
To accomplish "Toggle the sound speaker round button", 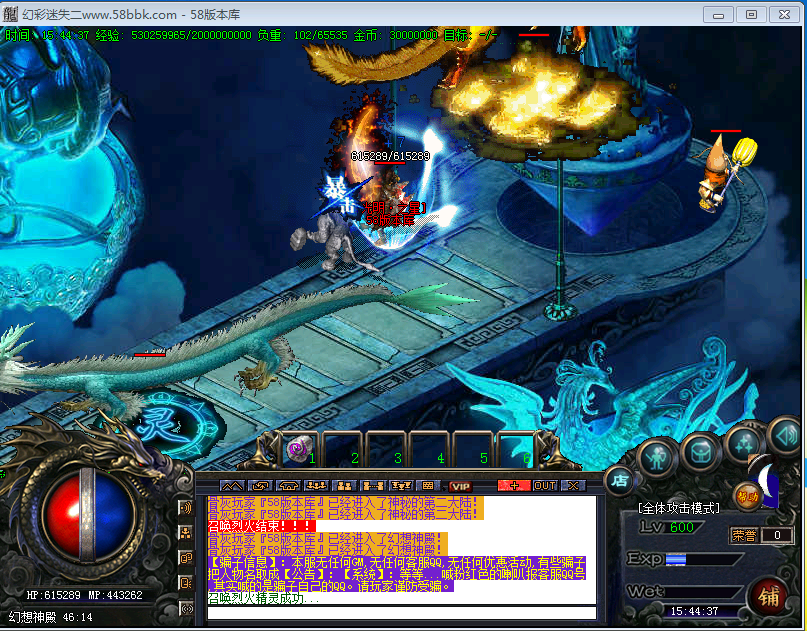I will 787,436.
